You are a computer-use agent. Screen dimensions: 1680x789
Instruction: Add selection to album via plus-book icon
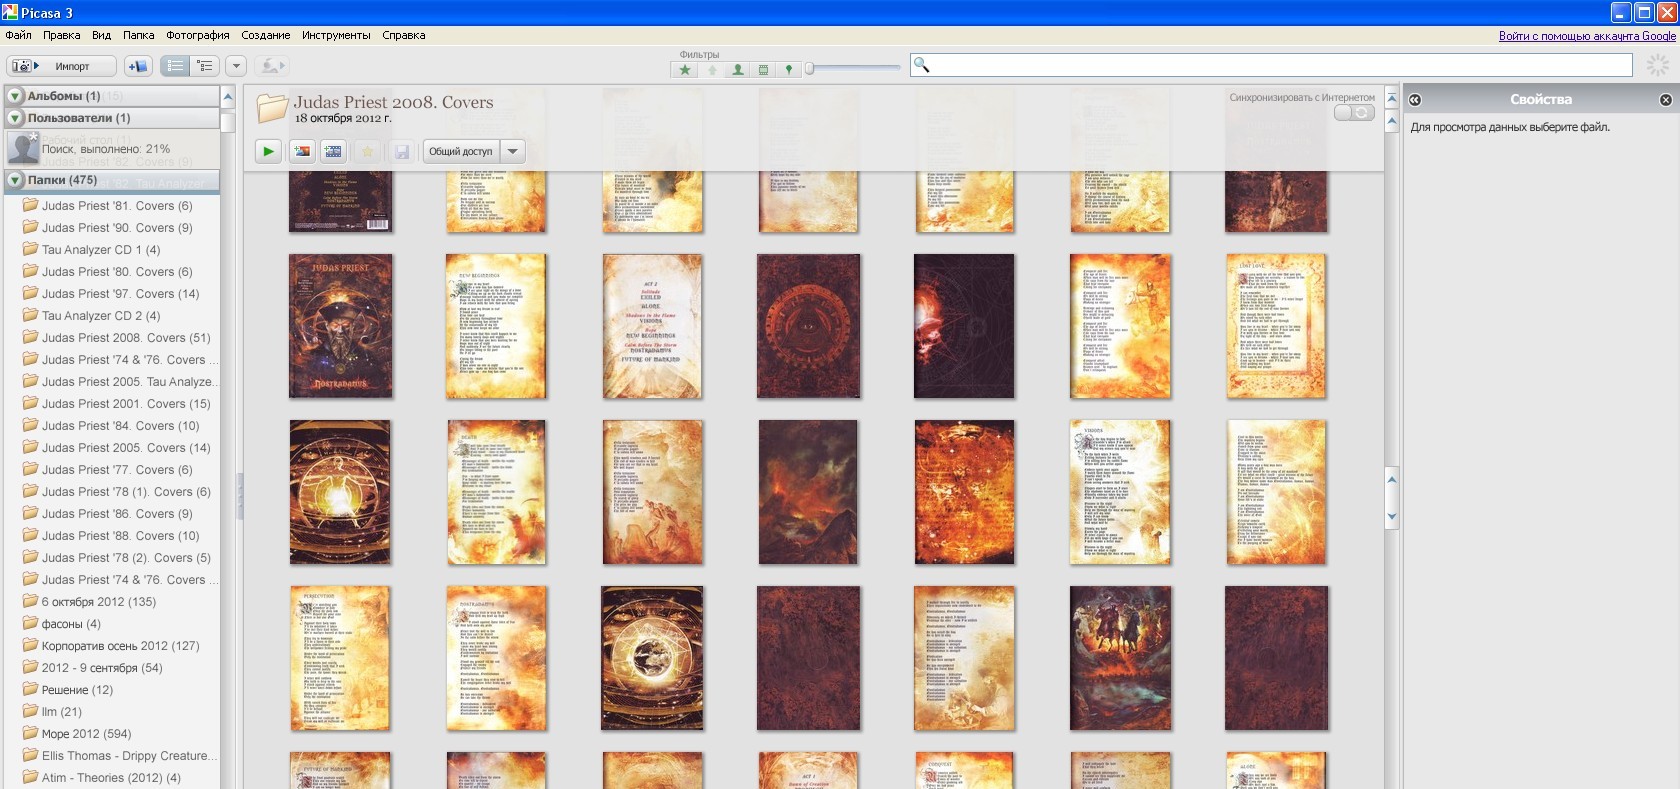click(x=138, y=66)
